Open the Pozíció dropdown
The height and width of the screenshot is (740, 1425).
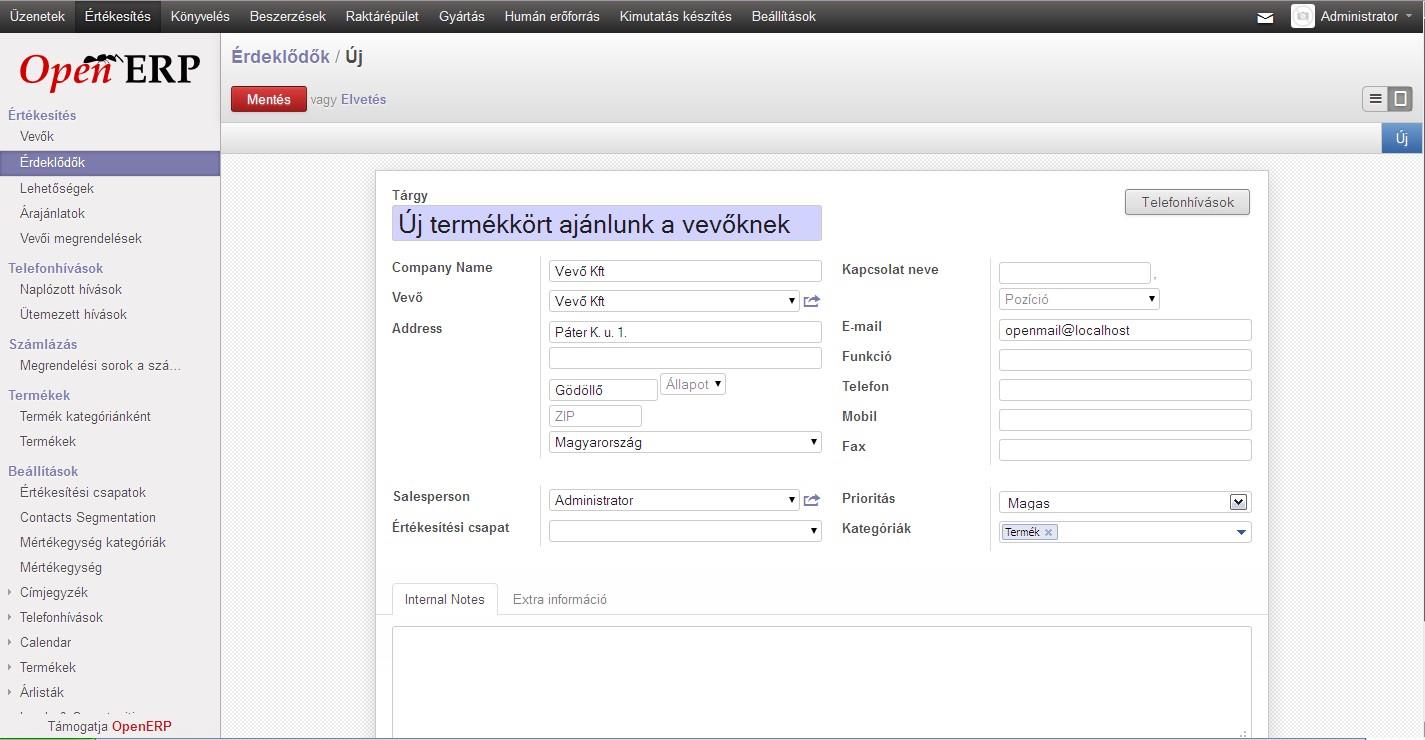(x=1152, y=299)
